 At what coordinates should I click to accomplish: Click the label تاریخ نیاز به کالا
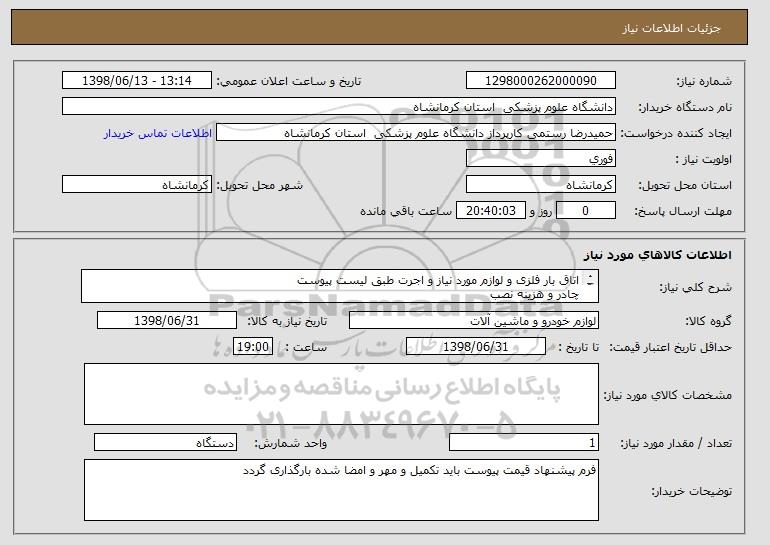[x=287, y=321]
